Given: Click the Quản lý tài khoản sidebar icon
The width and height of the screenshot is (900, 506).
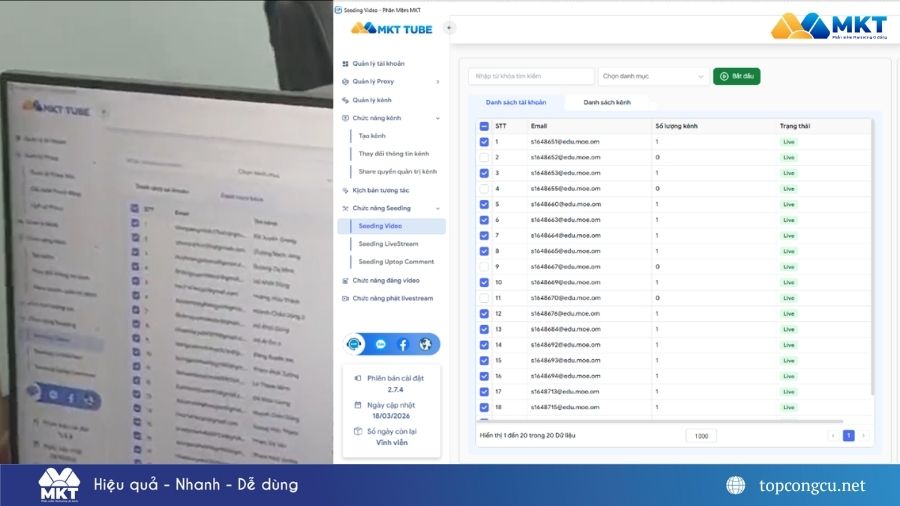Looking at the screenshot, I should point(345,64).
